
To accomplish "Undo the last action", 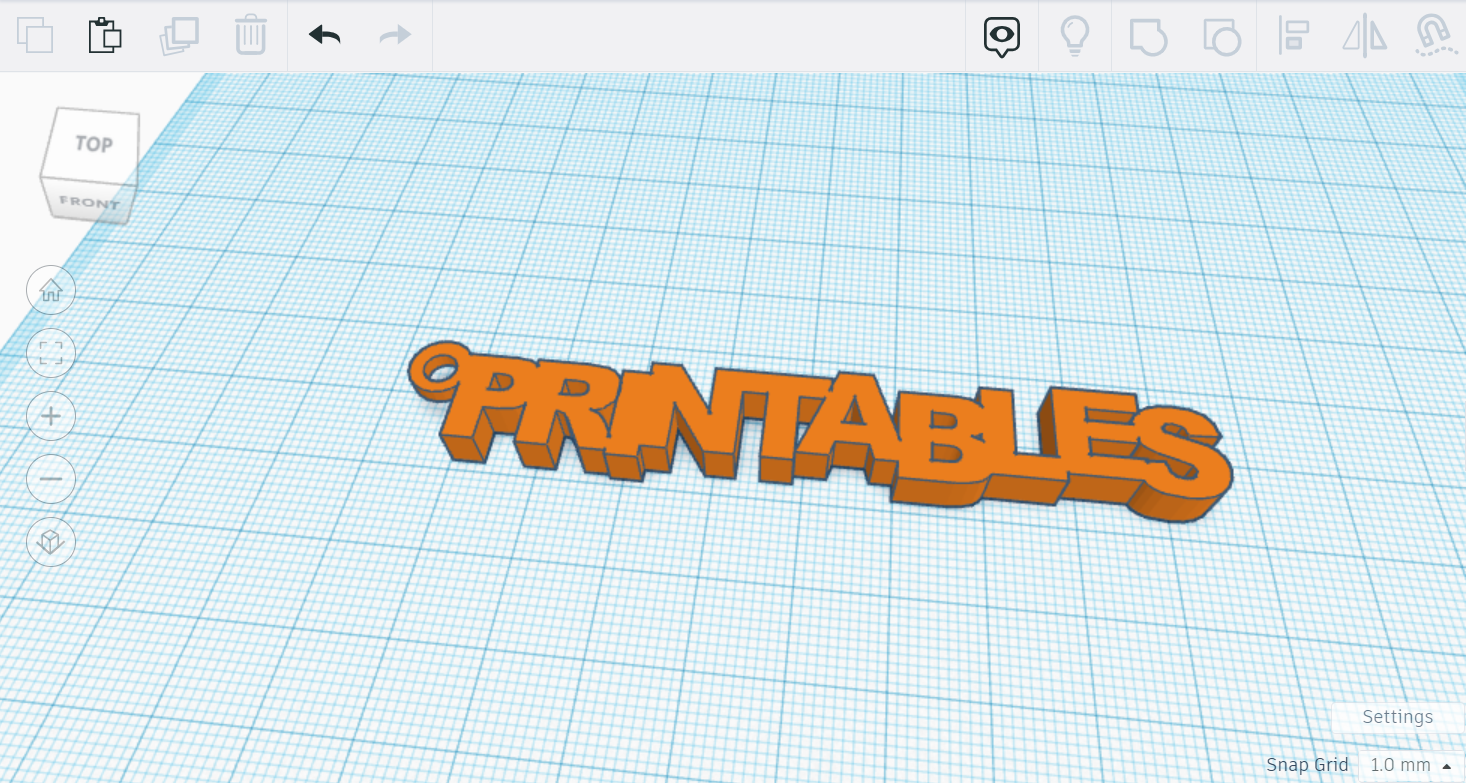I will (325, 35).
